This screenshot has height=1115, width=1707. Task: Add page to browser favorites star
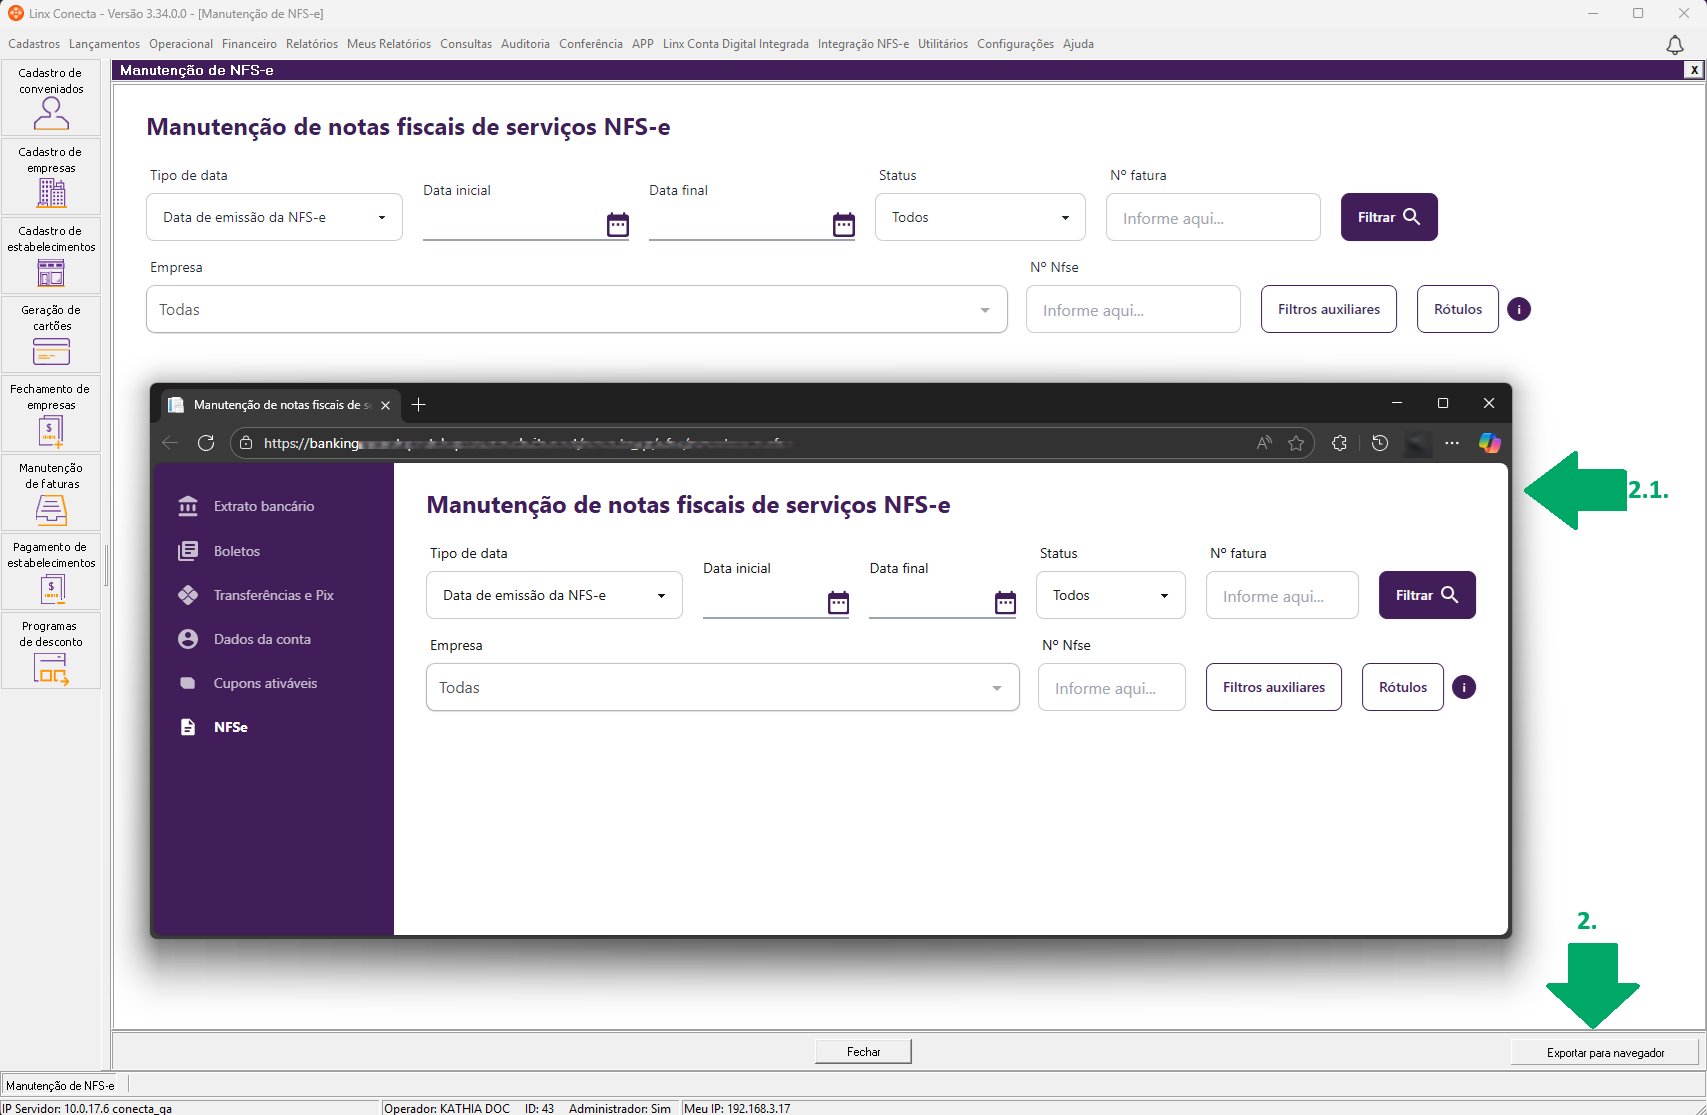1296,443
